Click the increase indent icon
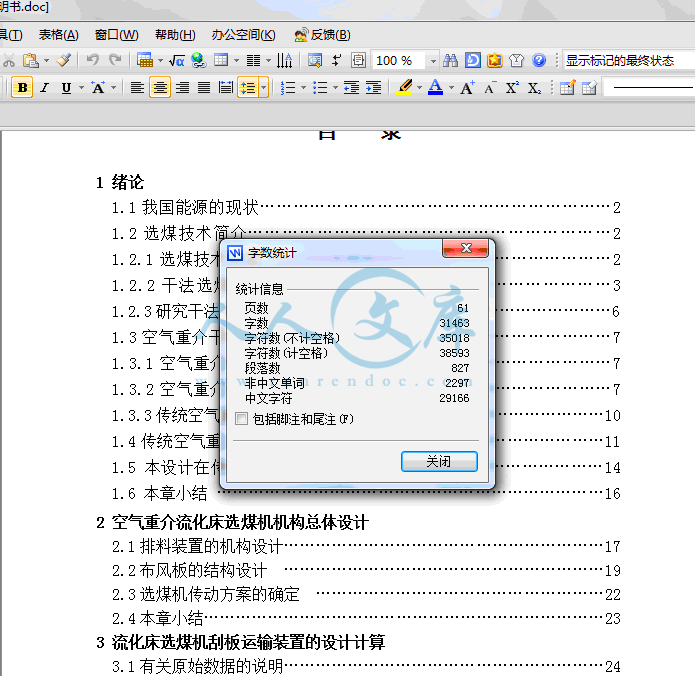This screenshot has width=695, height=676. click(x=373, y=88)
